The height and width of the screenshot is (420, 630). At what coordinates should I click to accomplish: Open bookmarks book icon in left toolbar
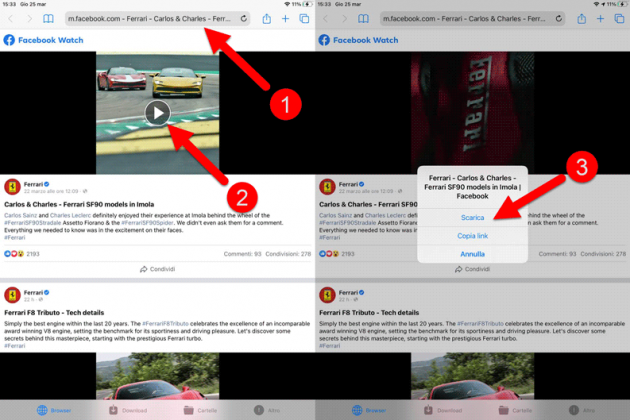pos(47,18)
